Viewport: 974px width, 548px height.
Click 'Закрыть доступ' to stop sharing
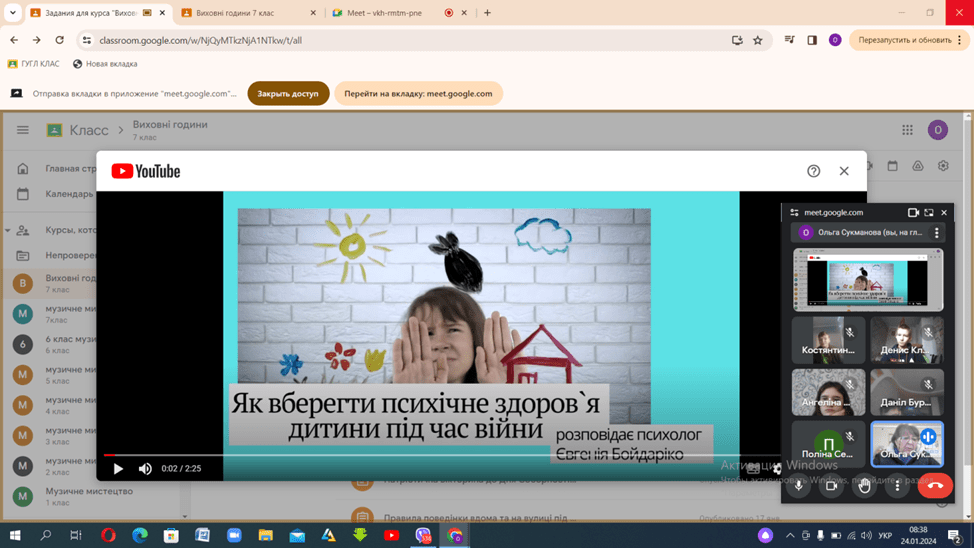click(288, 93)
